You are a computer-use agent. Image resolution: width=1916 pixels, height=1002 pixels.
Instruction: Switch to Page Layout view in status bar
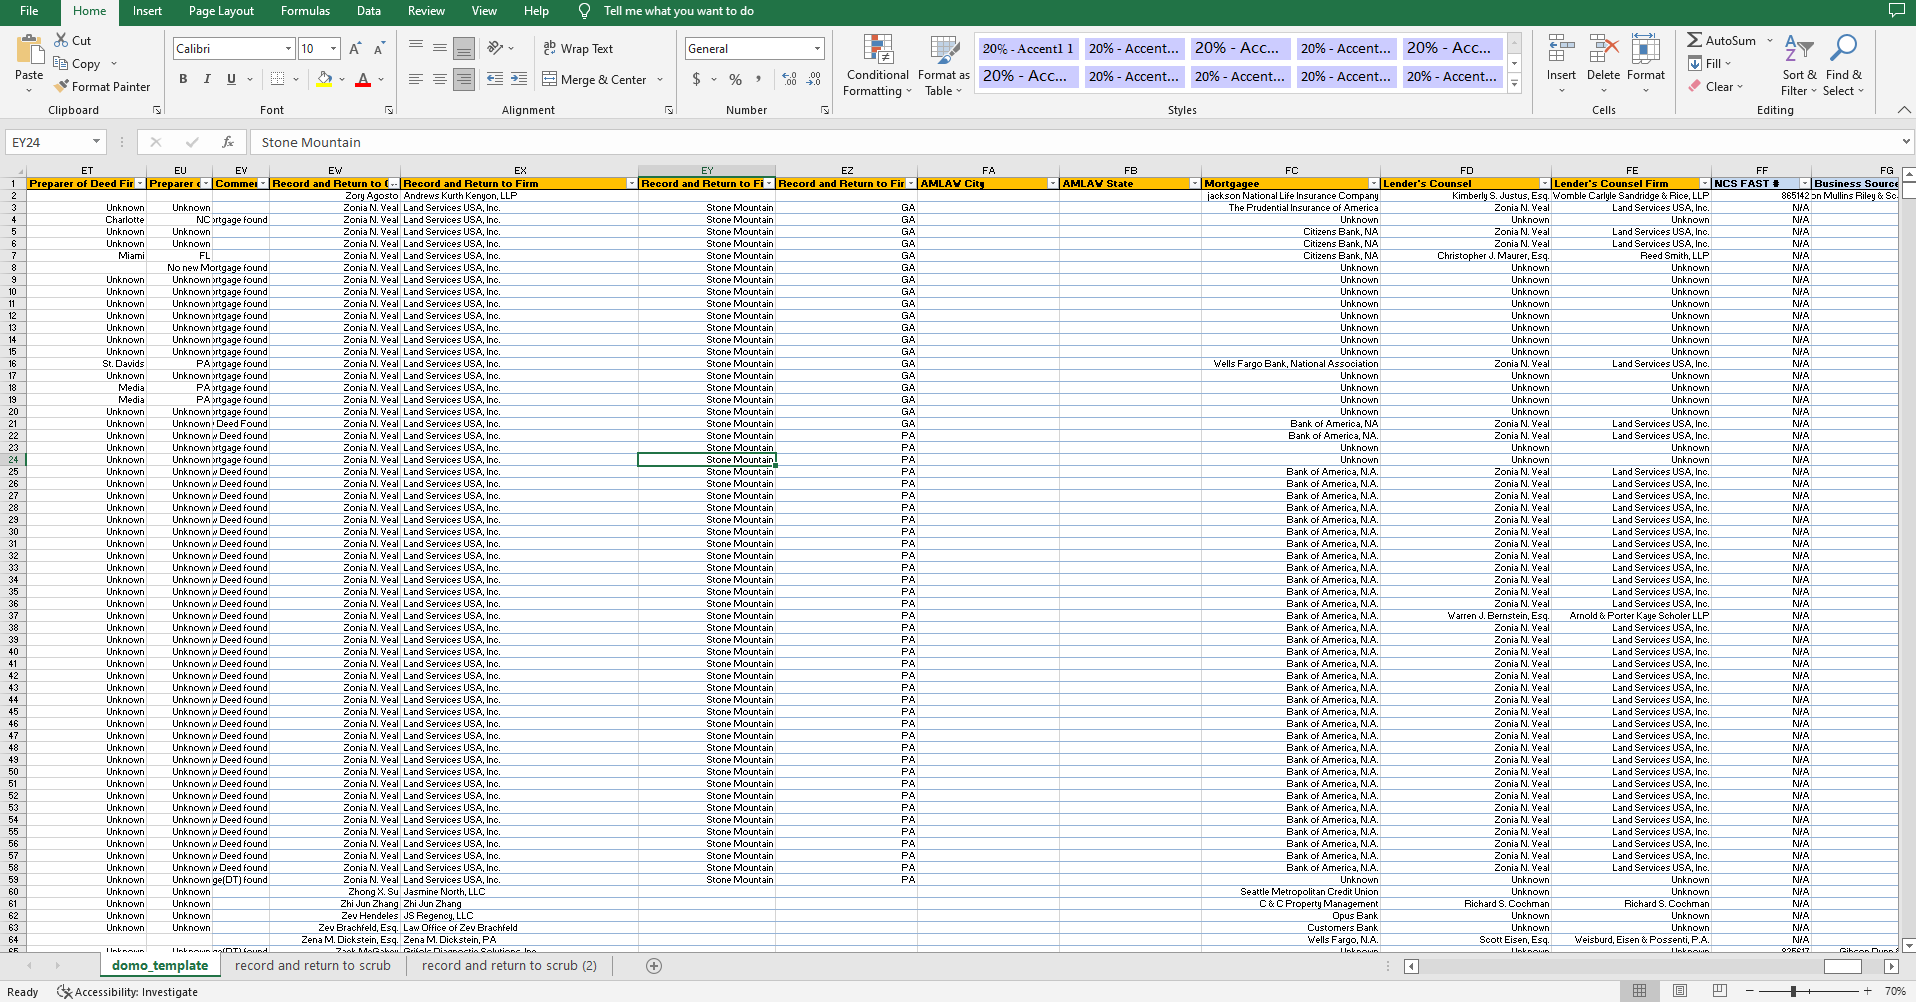tap(1680, 991)
